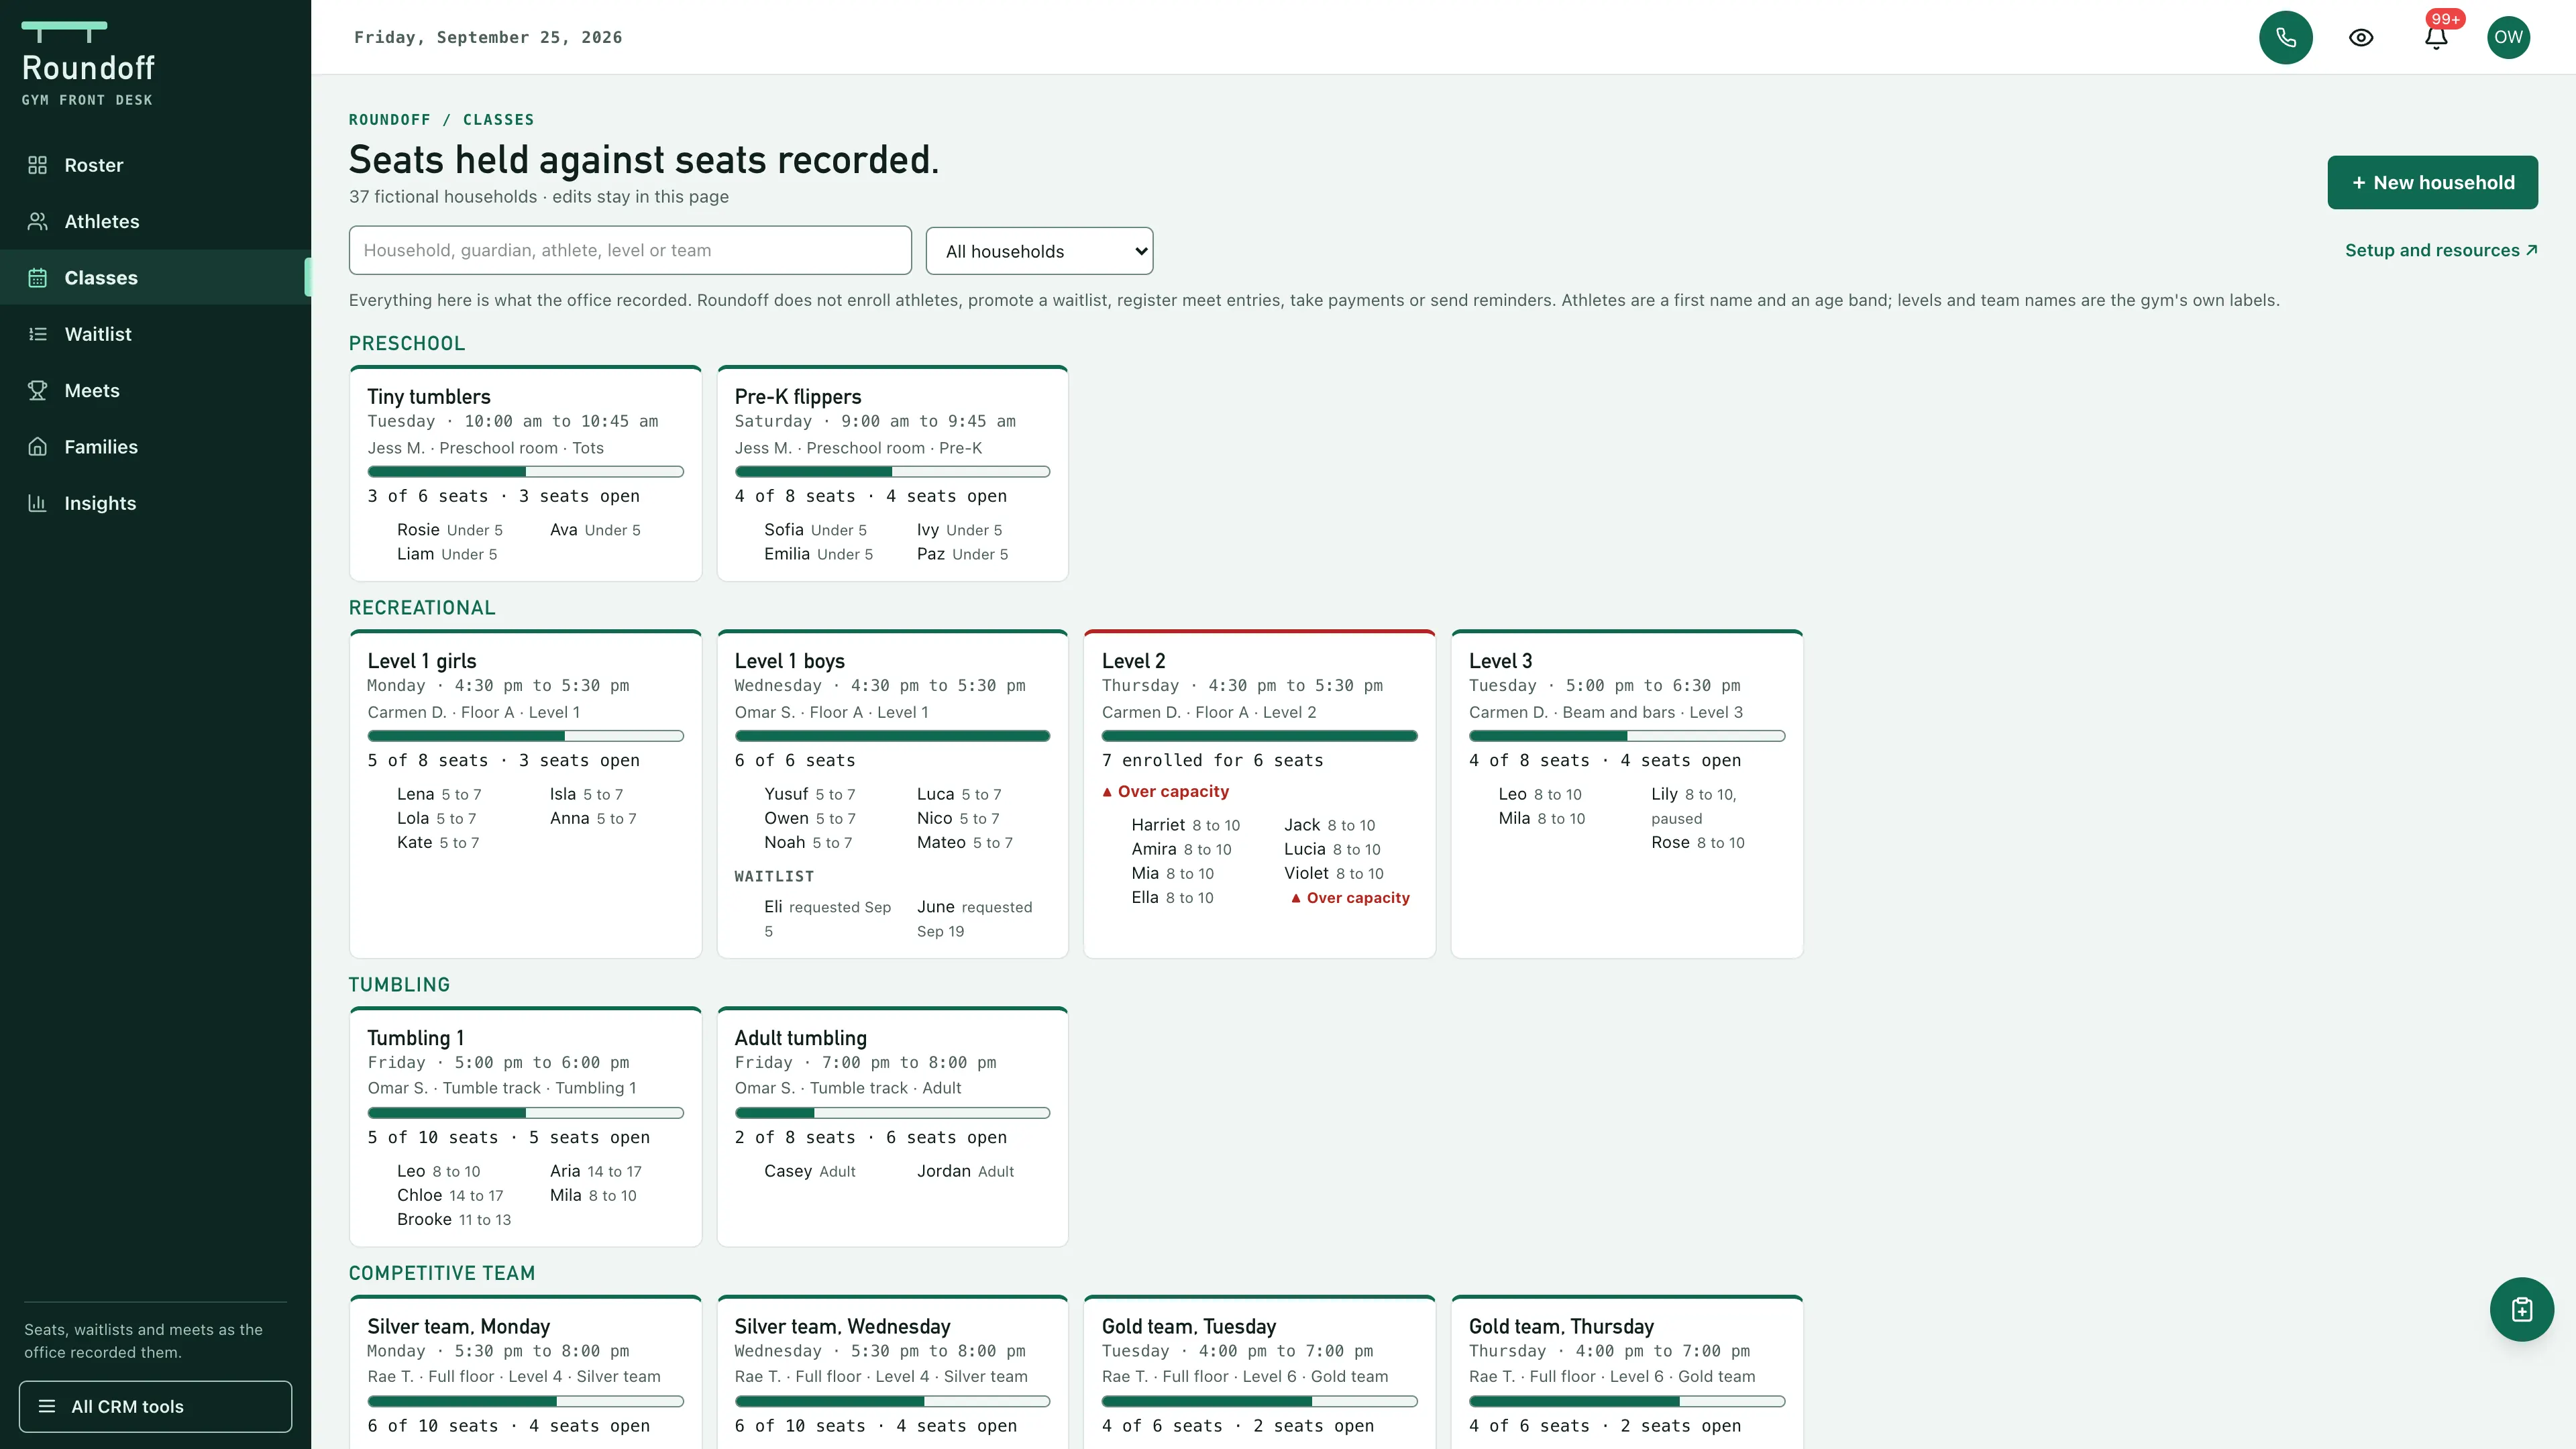Click the Roundoff beam logo
The width and height of the screenshot is (2576, 1449).
[x=64, y=31]
